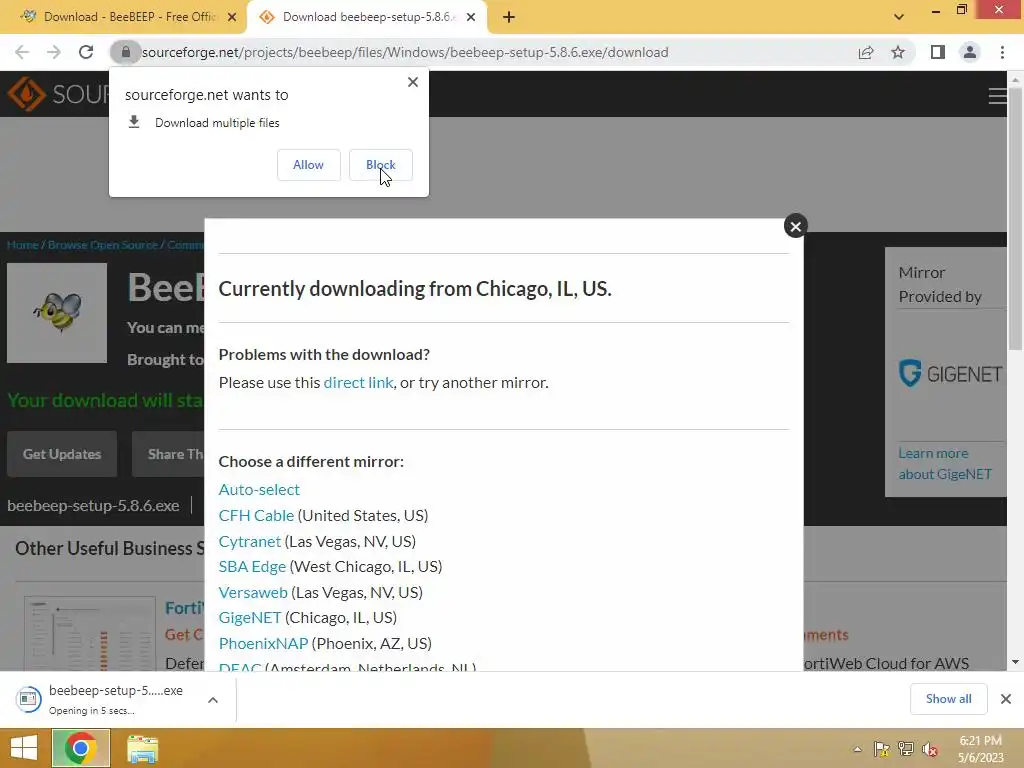Click the network tray icon
This screenshot has width=1024, height=768.
(x=906, y=749)
